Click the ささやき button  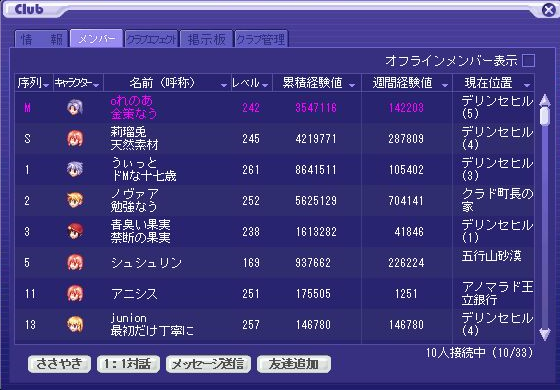tap(59, 364)
